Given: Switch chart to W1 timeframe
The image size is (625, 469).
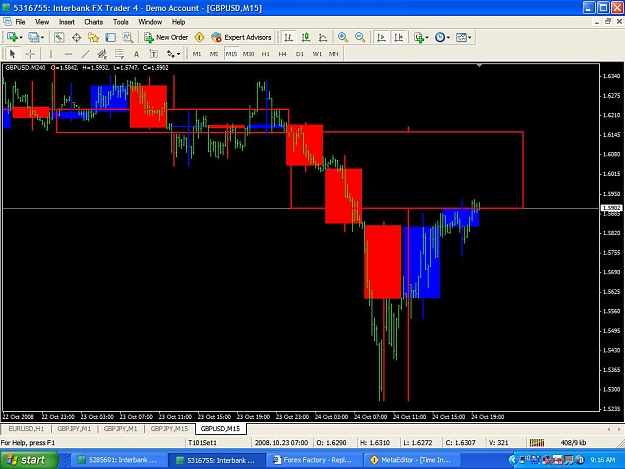Looking at the screenshot, I should (317, 54).
